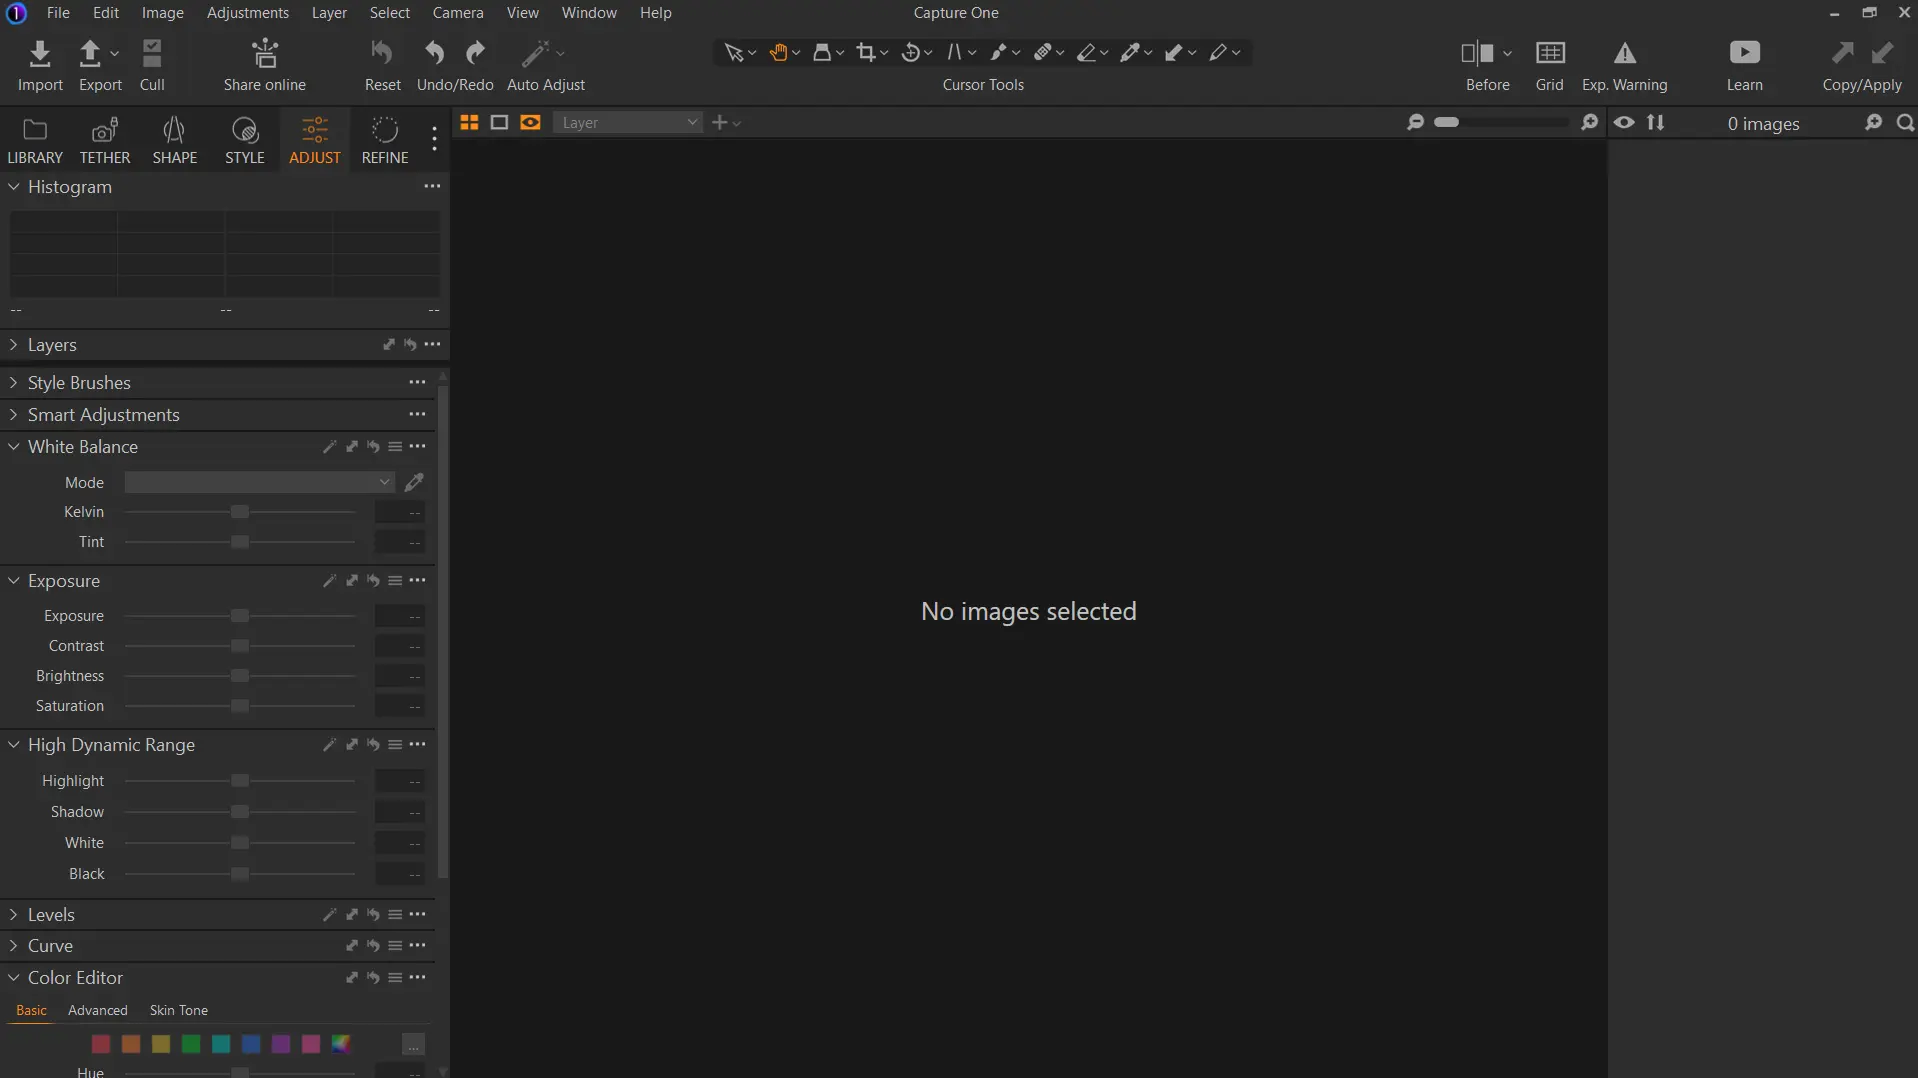Open the Layer selector dropdown

click(627, 122)
